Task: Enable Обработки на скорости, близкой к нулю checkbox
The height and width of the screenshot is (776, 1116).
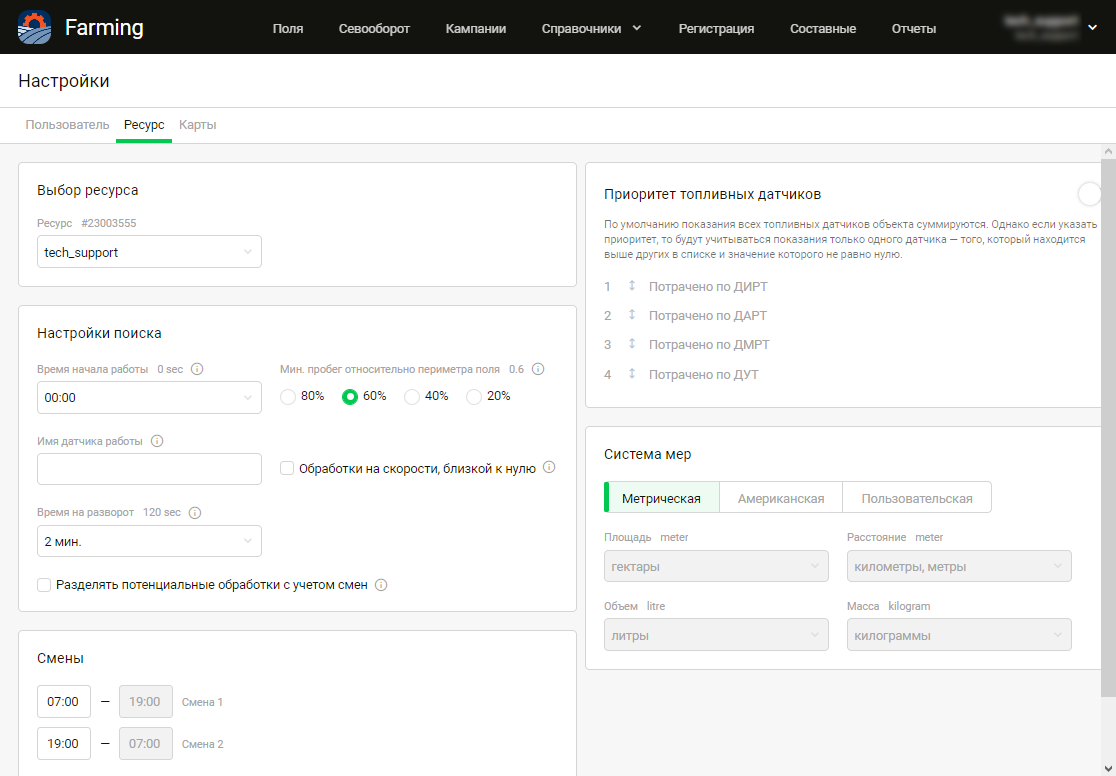Action: tap(287, 468)
